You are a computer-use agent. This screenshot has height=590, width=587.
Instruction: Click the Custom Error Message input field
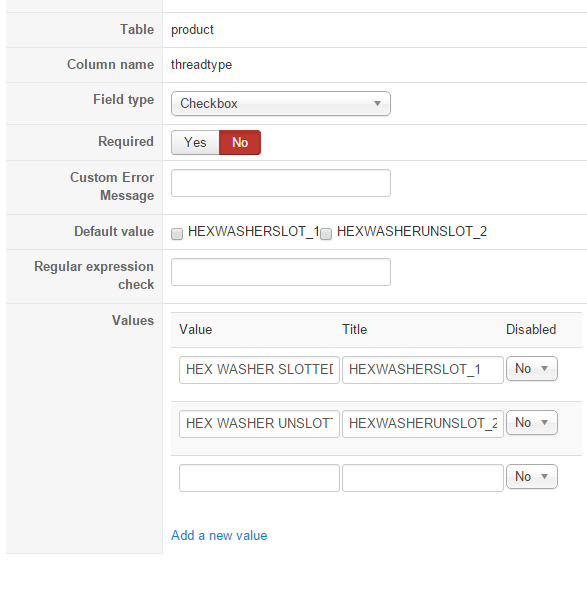pyautogui.click(x=281, y=183)
